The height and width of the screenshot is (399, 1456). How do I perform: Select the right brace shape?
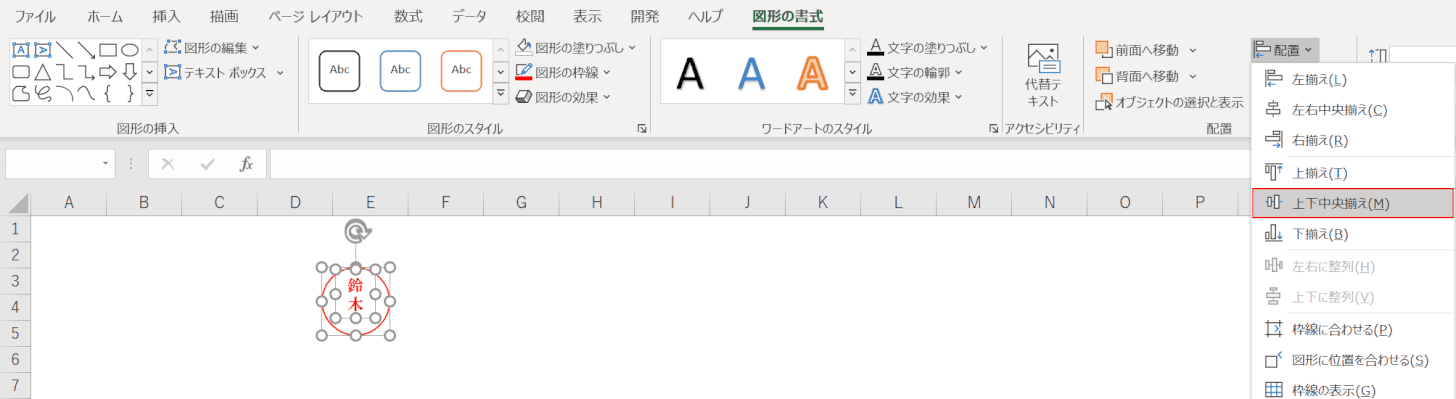129,94
